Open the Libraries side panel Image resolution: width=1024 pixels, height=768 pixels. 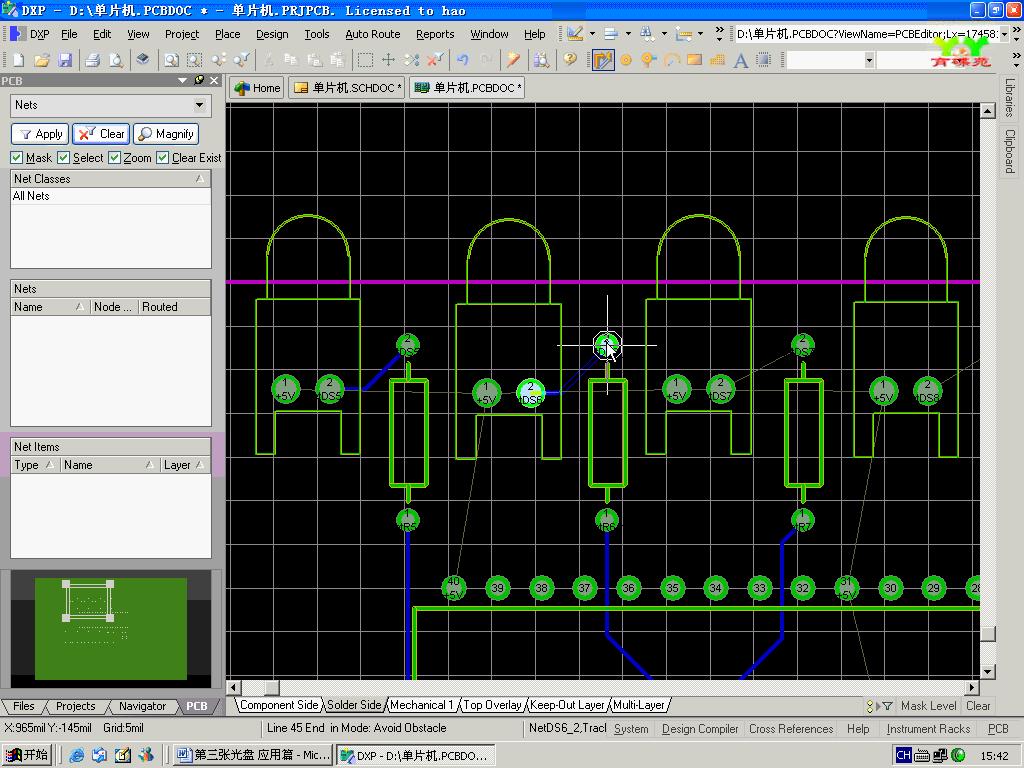pos(1010,98)
